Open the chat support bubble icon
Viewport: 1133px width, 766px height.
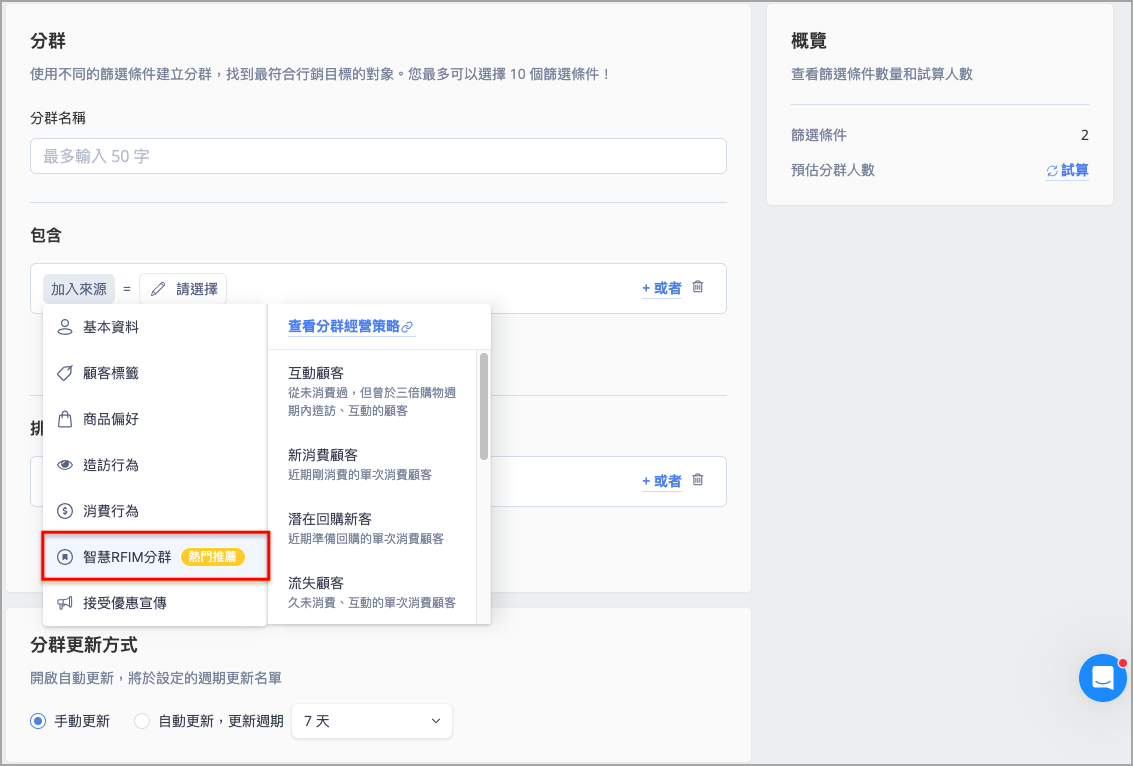pos(1103,678)
